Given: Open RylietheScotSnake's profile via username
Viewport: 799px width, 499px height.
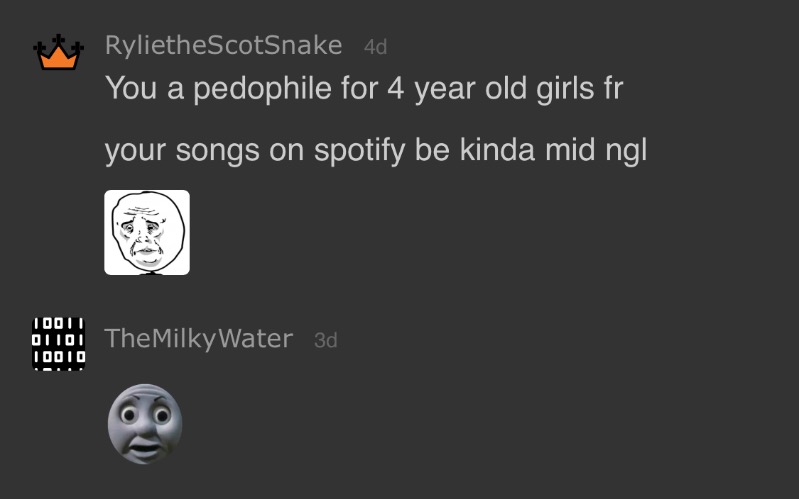Looking at the screenshot, I should click(x=223, y=45).
